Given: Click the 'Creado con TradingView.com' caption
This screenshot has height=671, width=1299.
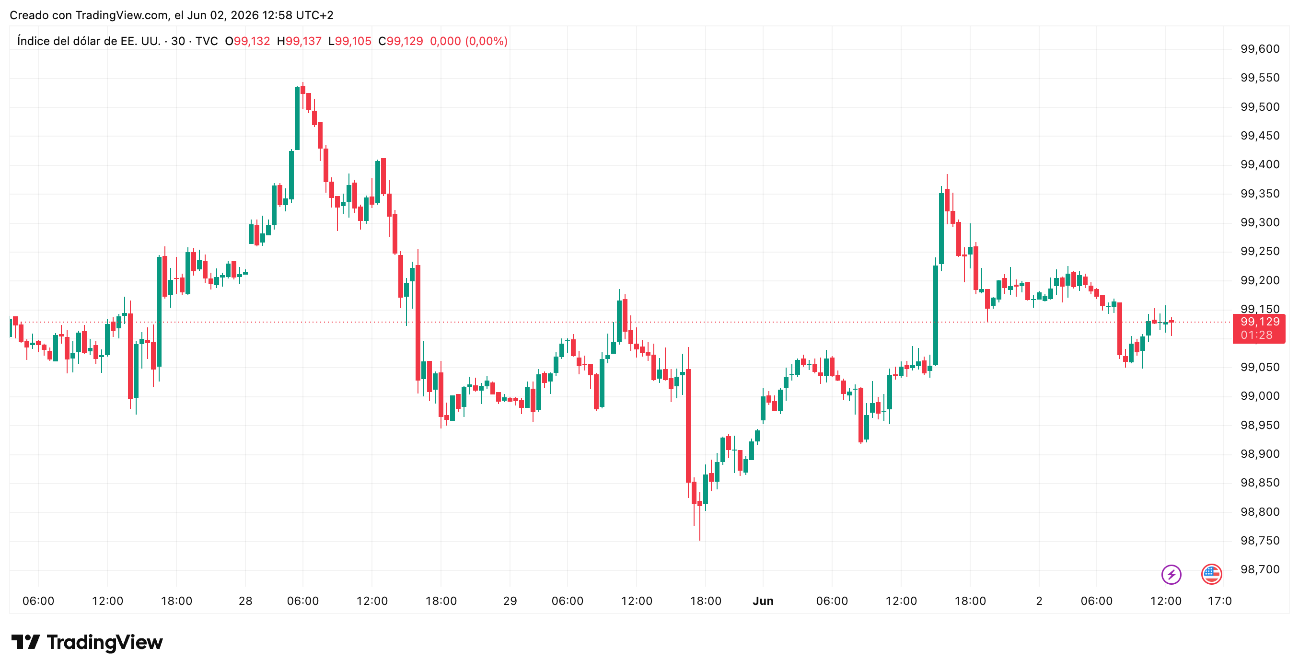Looking at the screenshot, I should tap(89, 15).
